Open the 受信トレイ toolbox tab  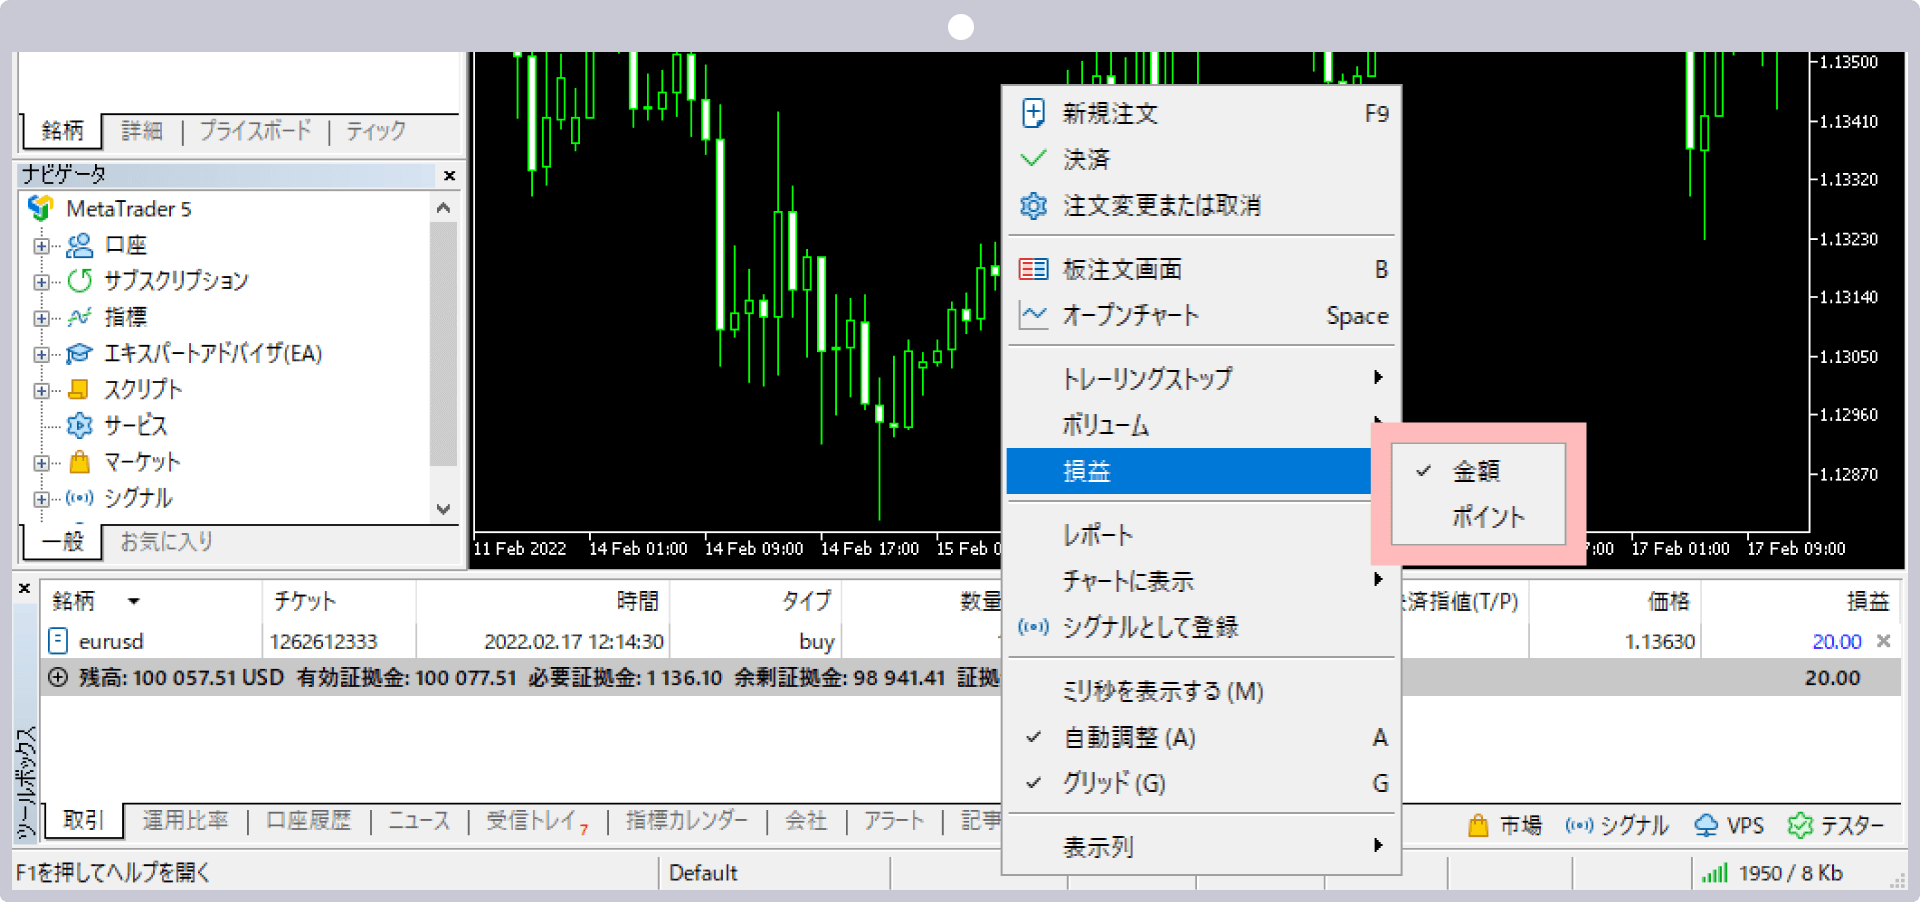click(x=536, y=821)
